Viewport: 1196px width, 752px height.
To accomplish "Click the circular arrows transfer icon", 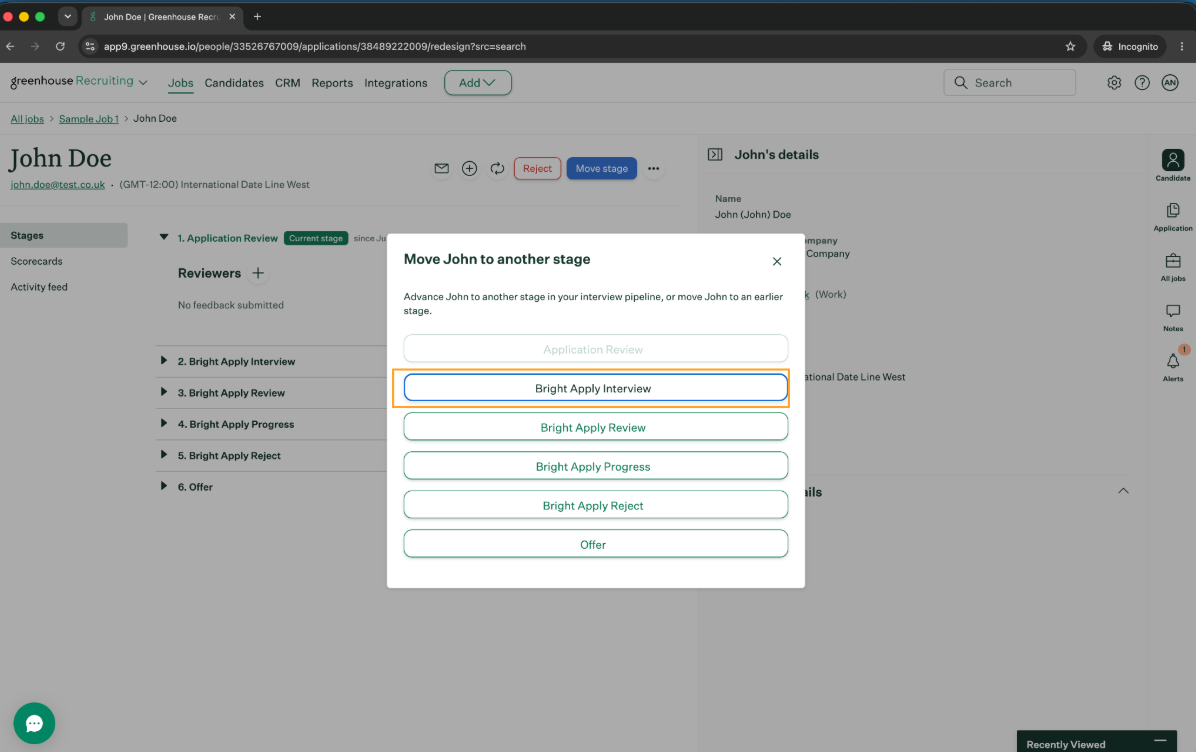I will coord(497,169).
